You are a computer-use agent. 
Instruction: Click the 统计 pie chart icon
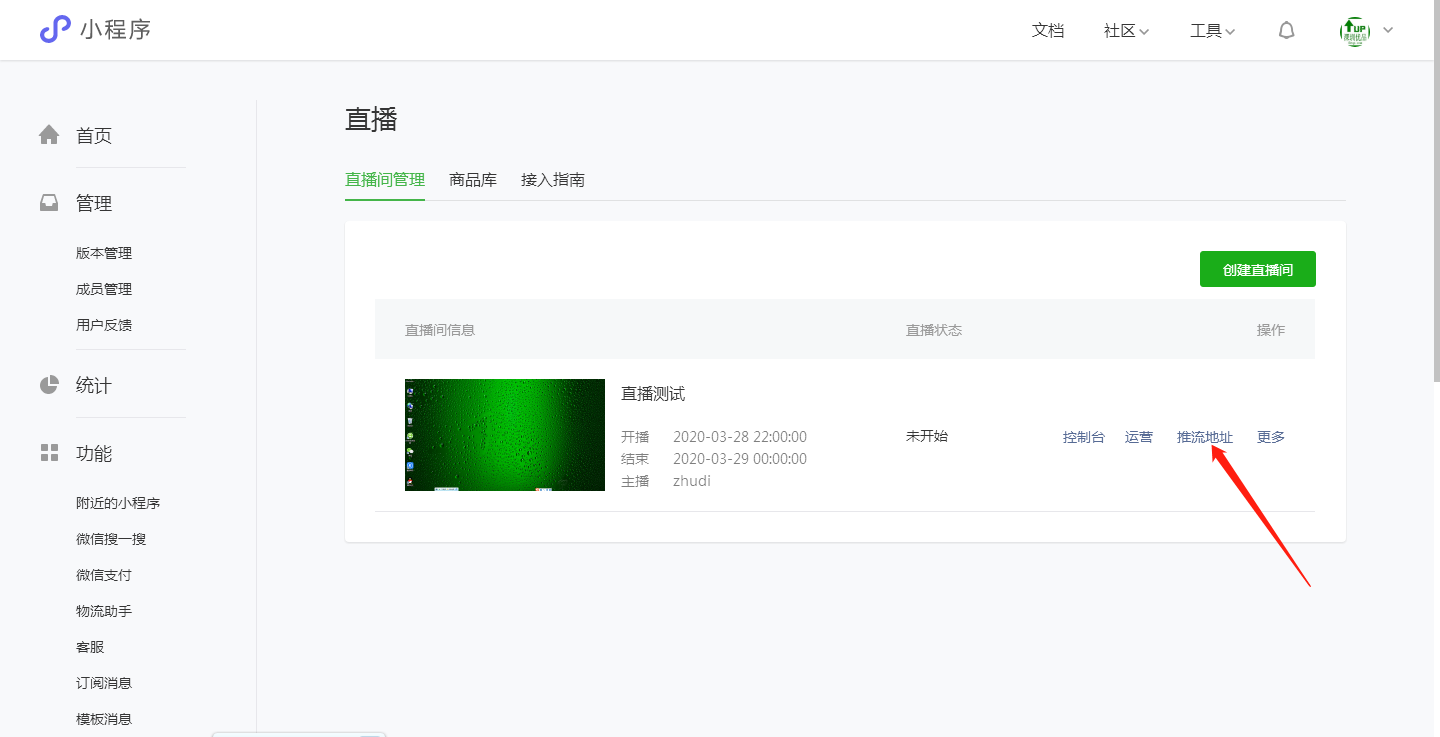point(49,385)
